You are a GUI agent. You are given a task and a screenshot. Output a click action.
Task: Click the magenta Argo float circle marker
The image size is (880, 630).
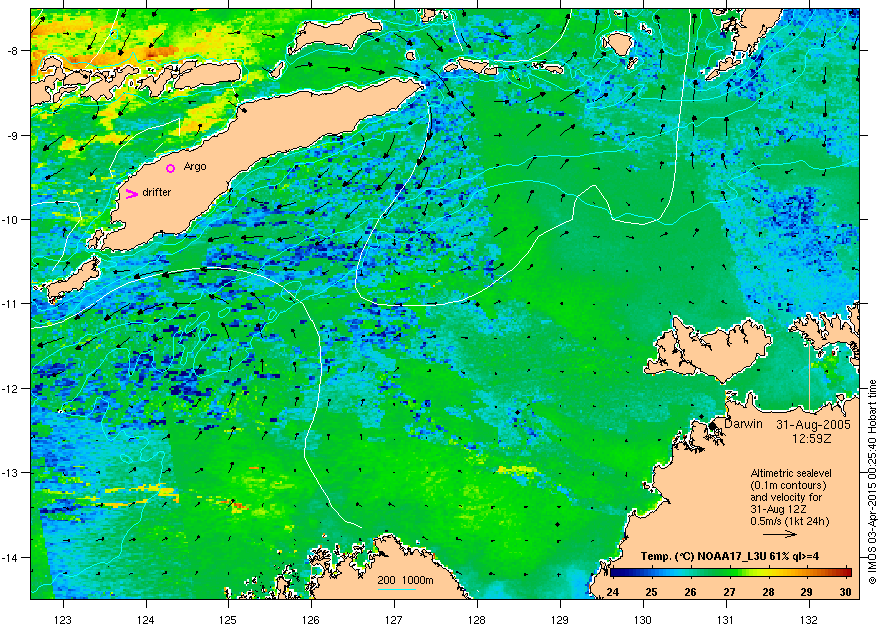tap(171, 168)
